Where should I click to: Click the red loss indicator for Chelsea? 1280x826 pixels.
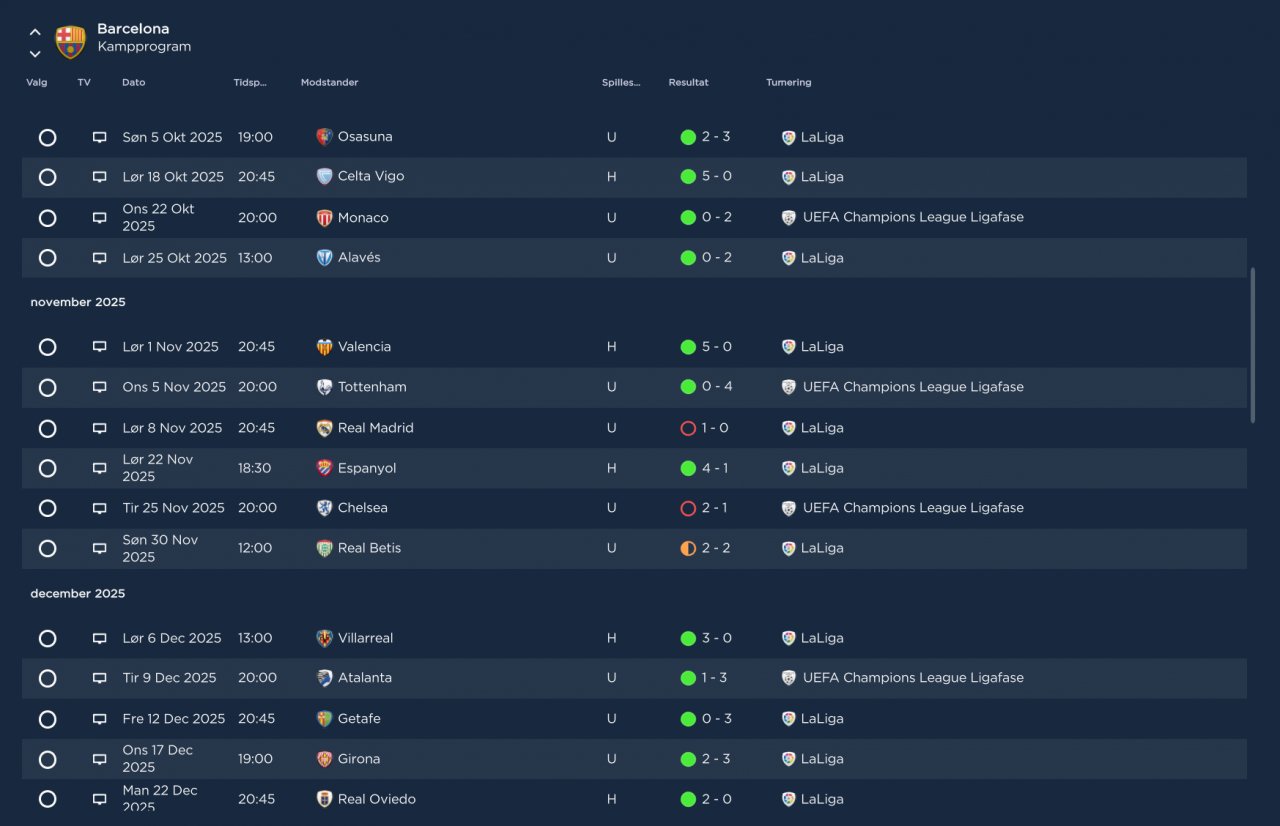688,508
